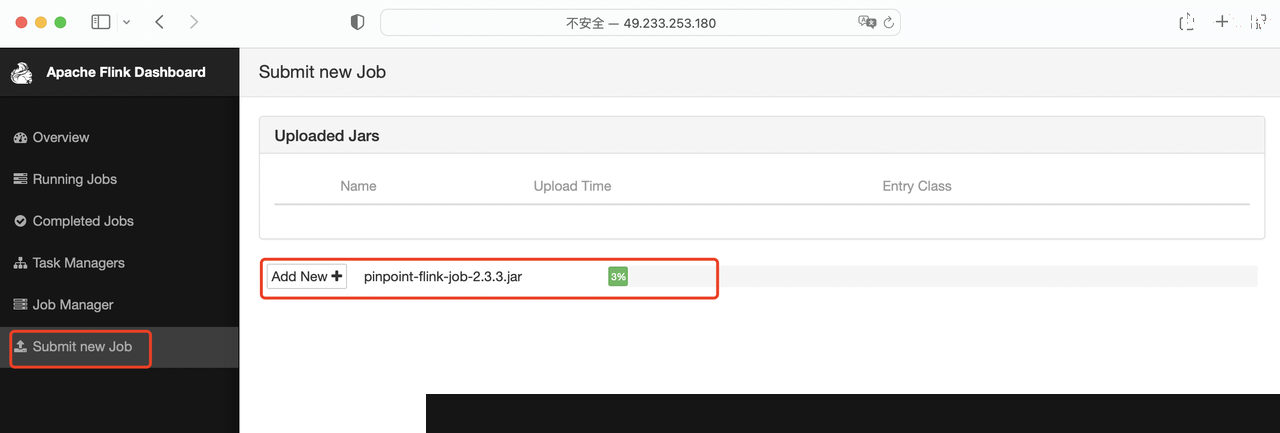Click the Job Manager server icon

pos(20,305)
